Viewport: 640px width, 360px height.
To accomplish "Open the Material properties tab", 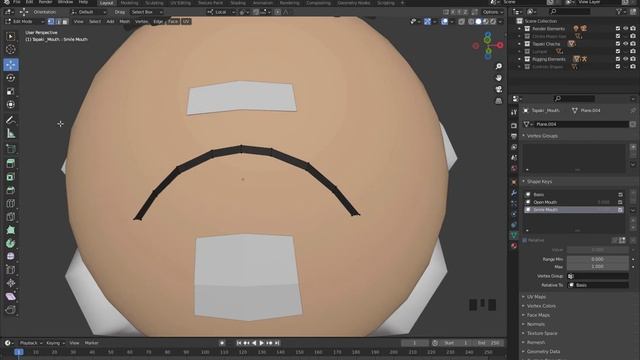I will coord(514,246).
